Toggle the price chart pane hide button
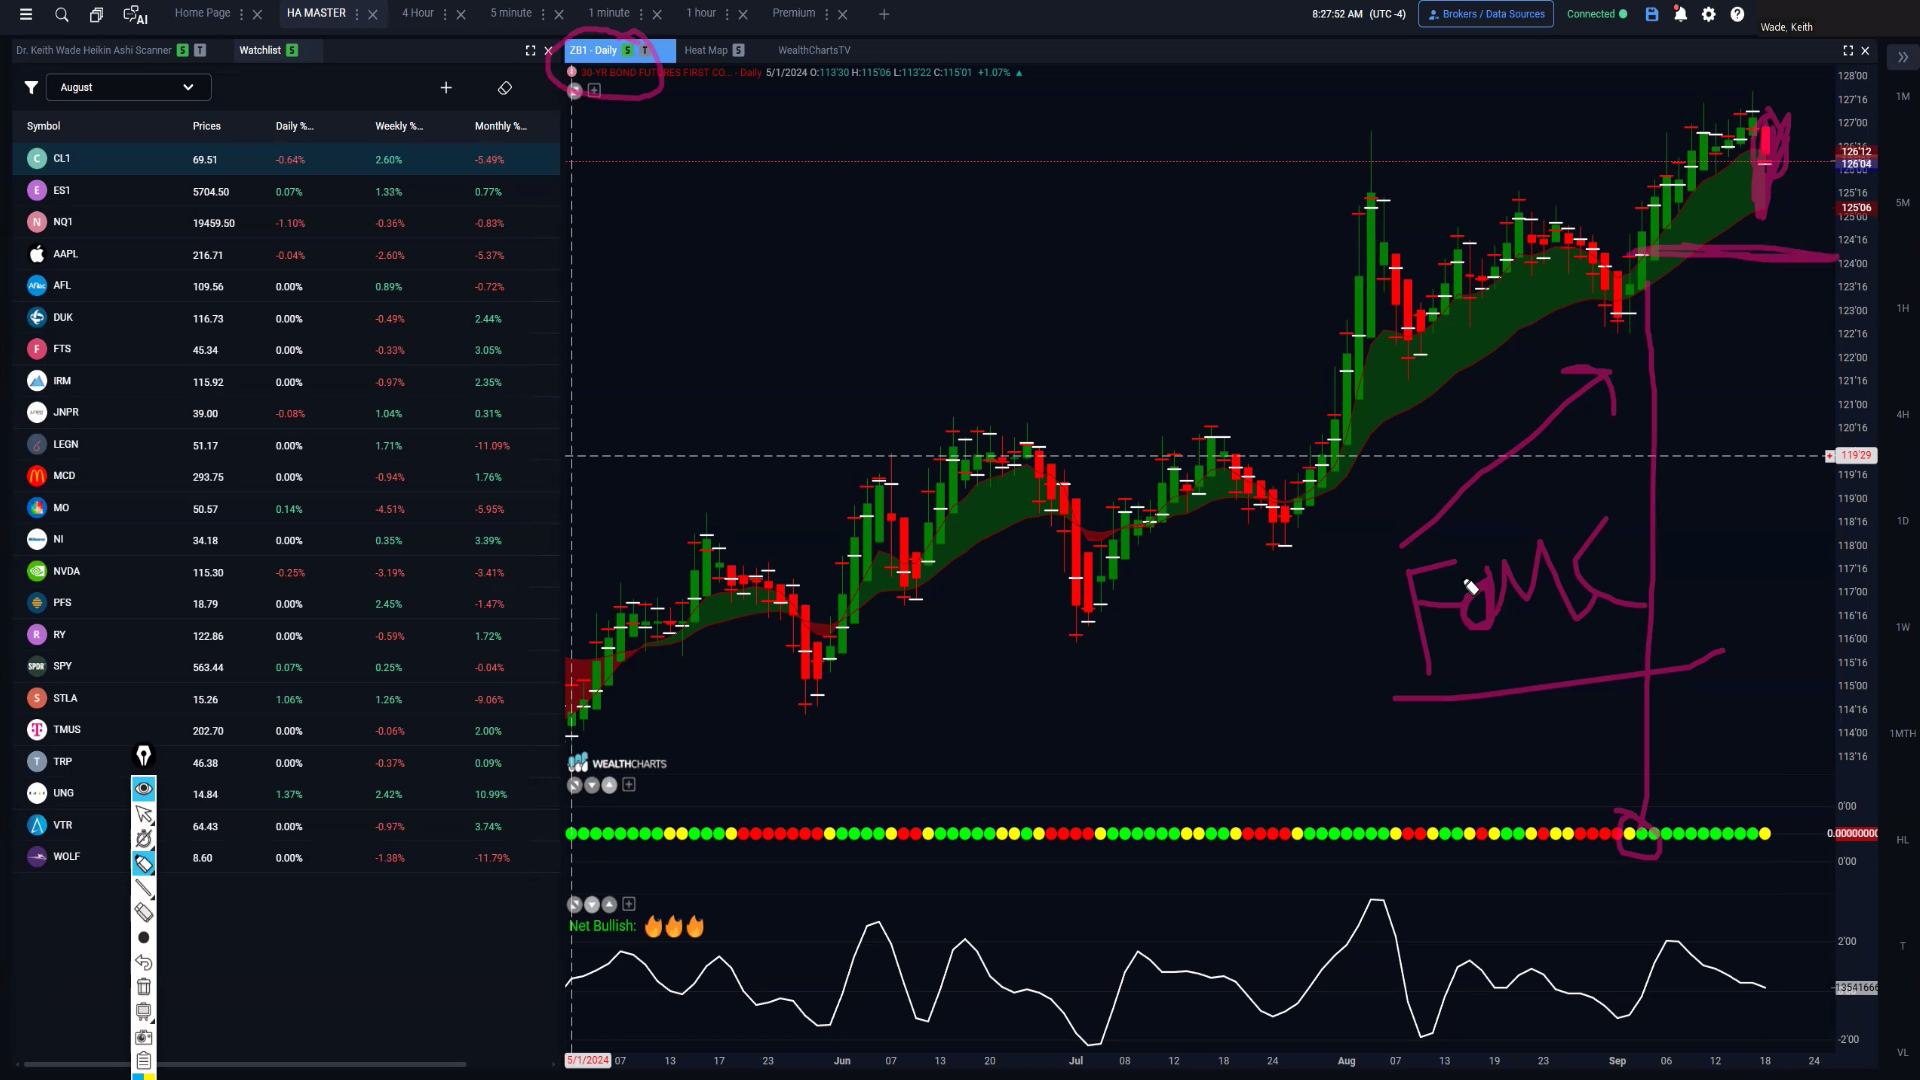Viewport: 1920px width, 1080px height. (x=575, y=91)
